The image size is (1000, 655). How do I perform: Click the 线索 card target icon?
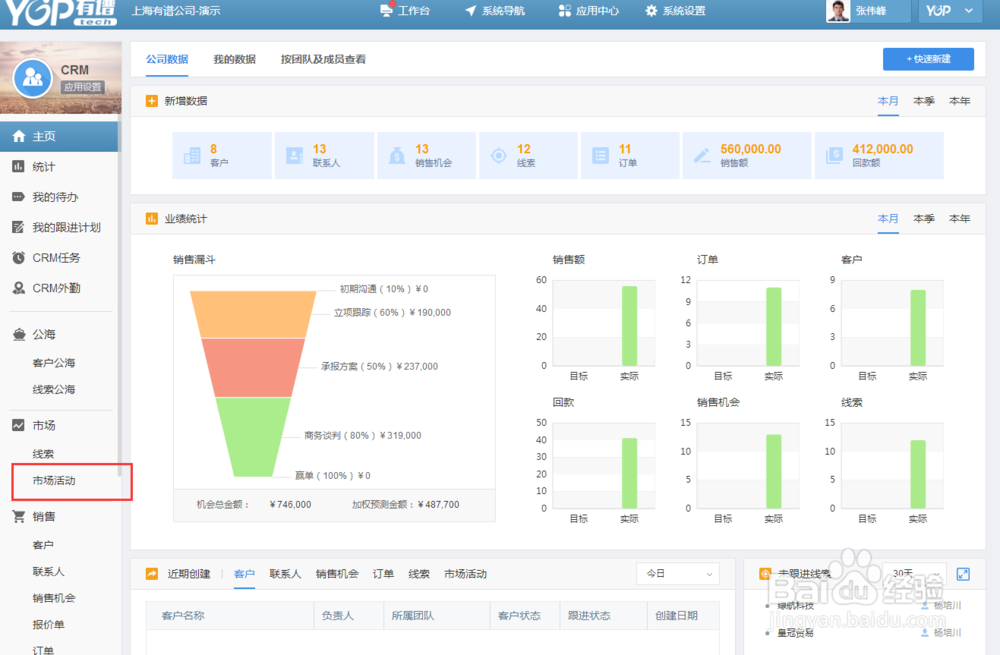(499, 156)
